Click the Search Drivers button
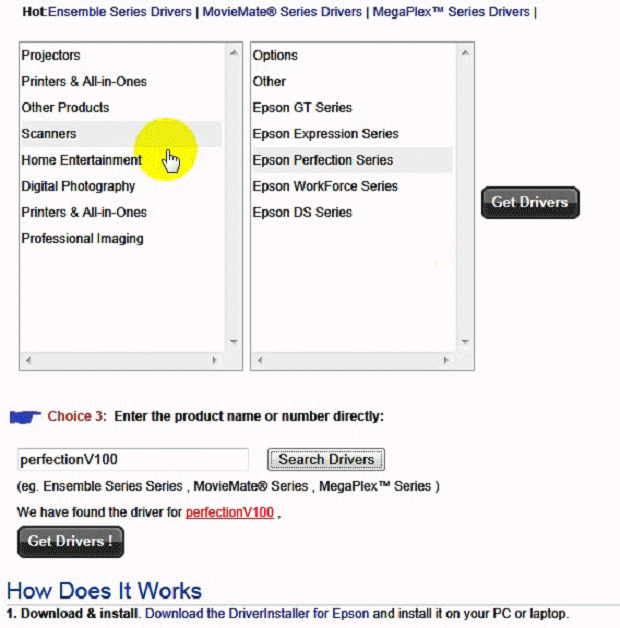The image size is (620, 628). 326,459
